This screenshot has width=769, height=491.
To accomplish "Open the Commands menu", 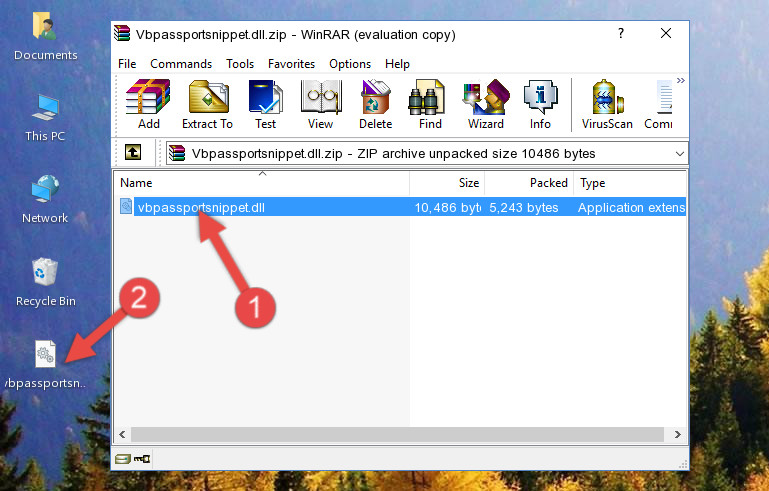I will (x=181, y=64).
